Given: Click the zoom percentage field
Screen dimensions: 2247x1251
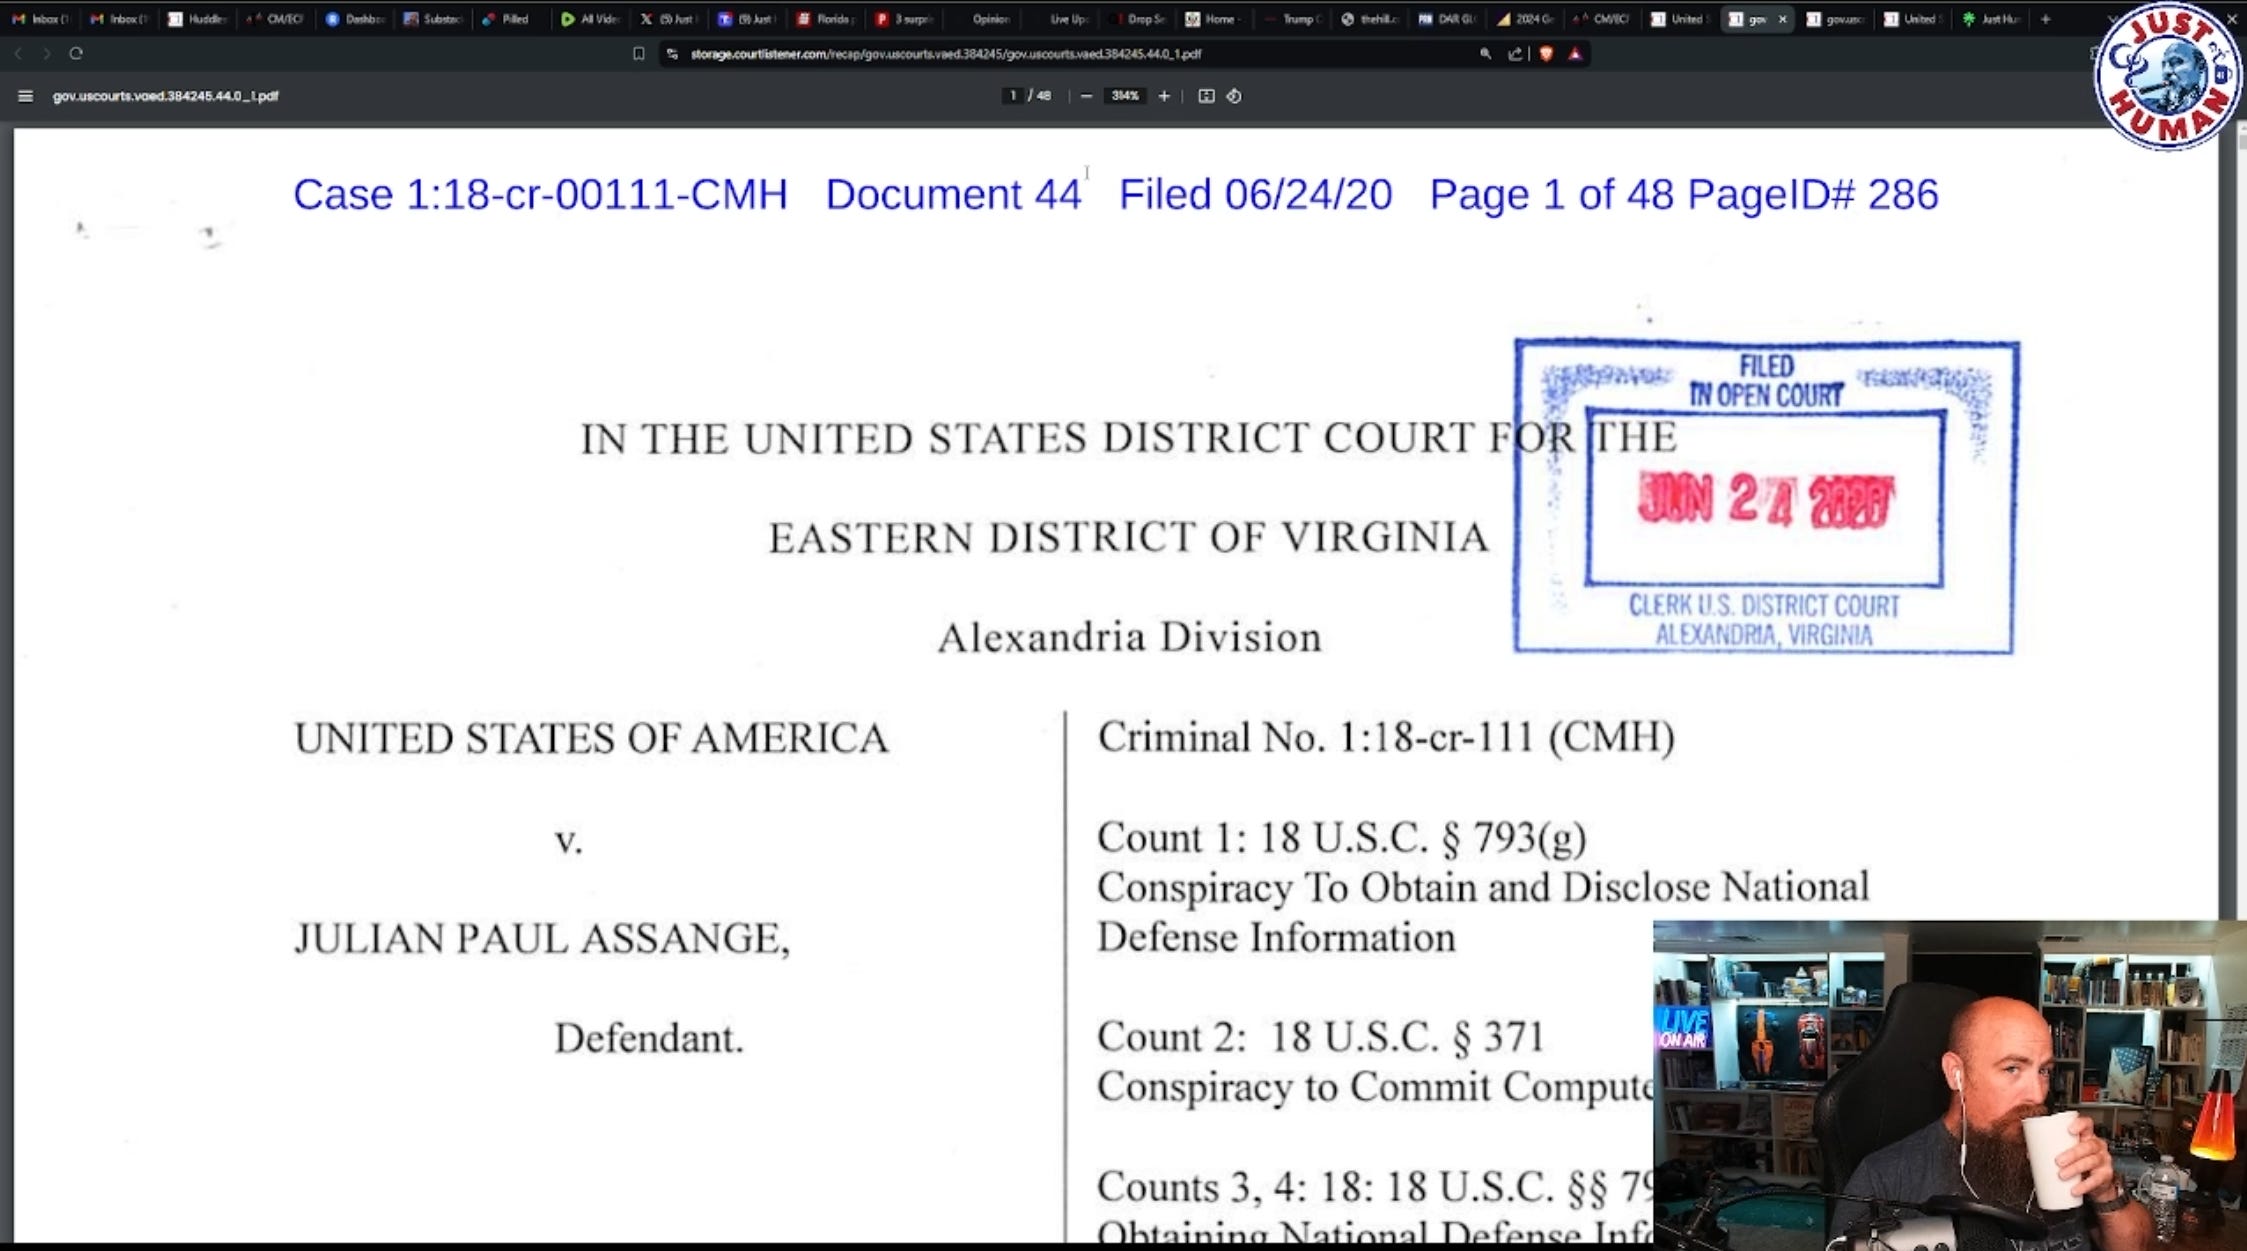Looking at the screenshot, I should 1125,96.
